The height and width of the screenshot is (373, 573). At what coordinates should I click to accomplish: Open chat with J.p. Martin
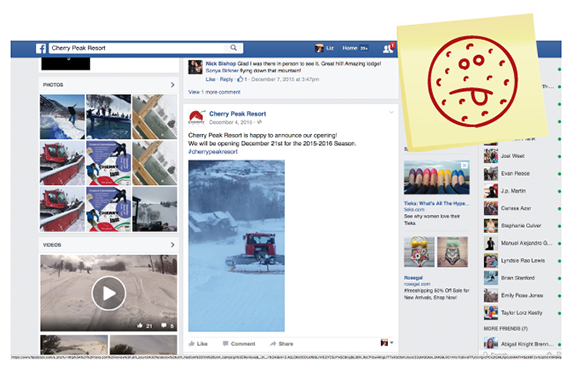pyautogui.click(x=522, y=191)
